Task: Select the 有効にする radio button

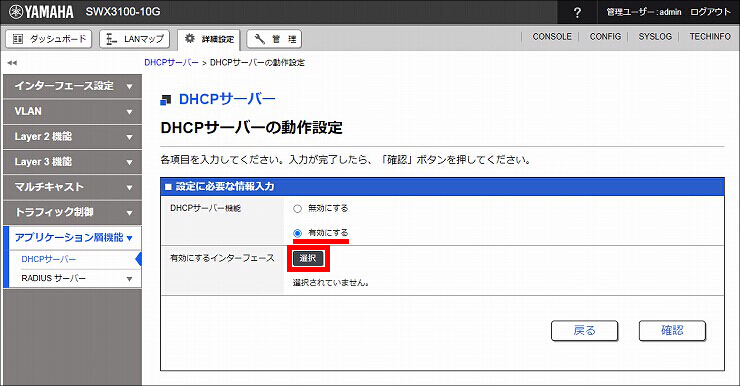Action: point(297,233)
